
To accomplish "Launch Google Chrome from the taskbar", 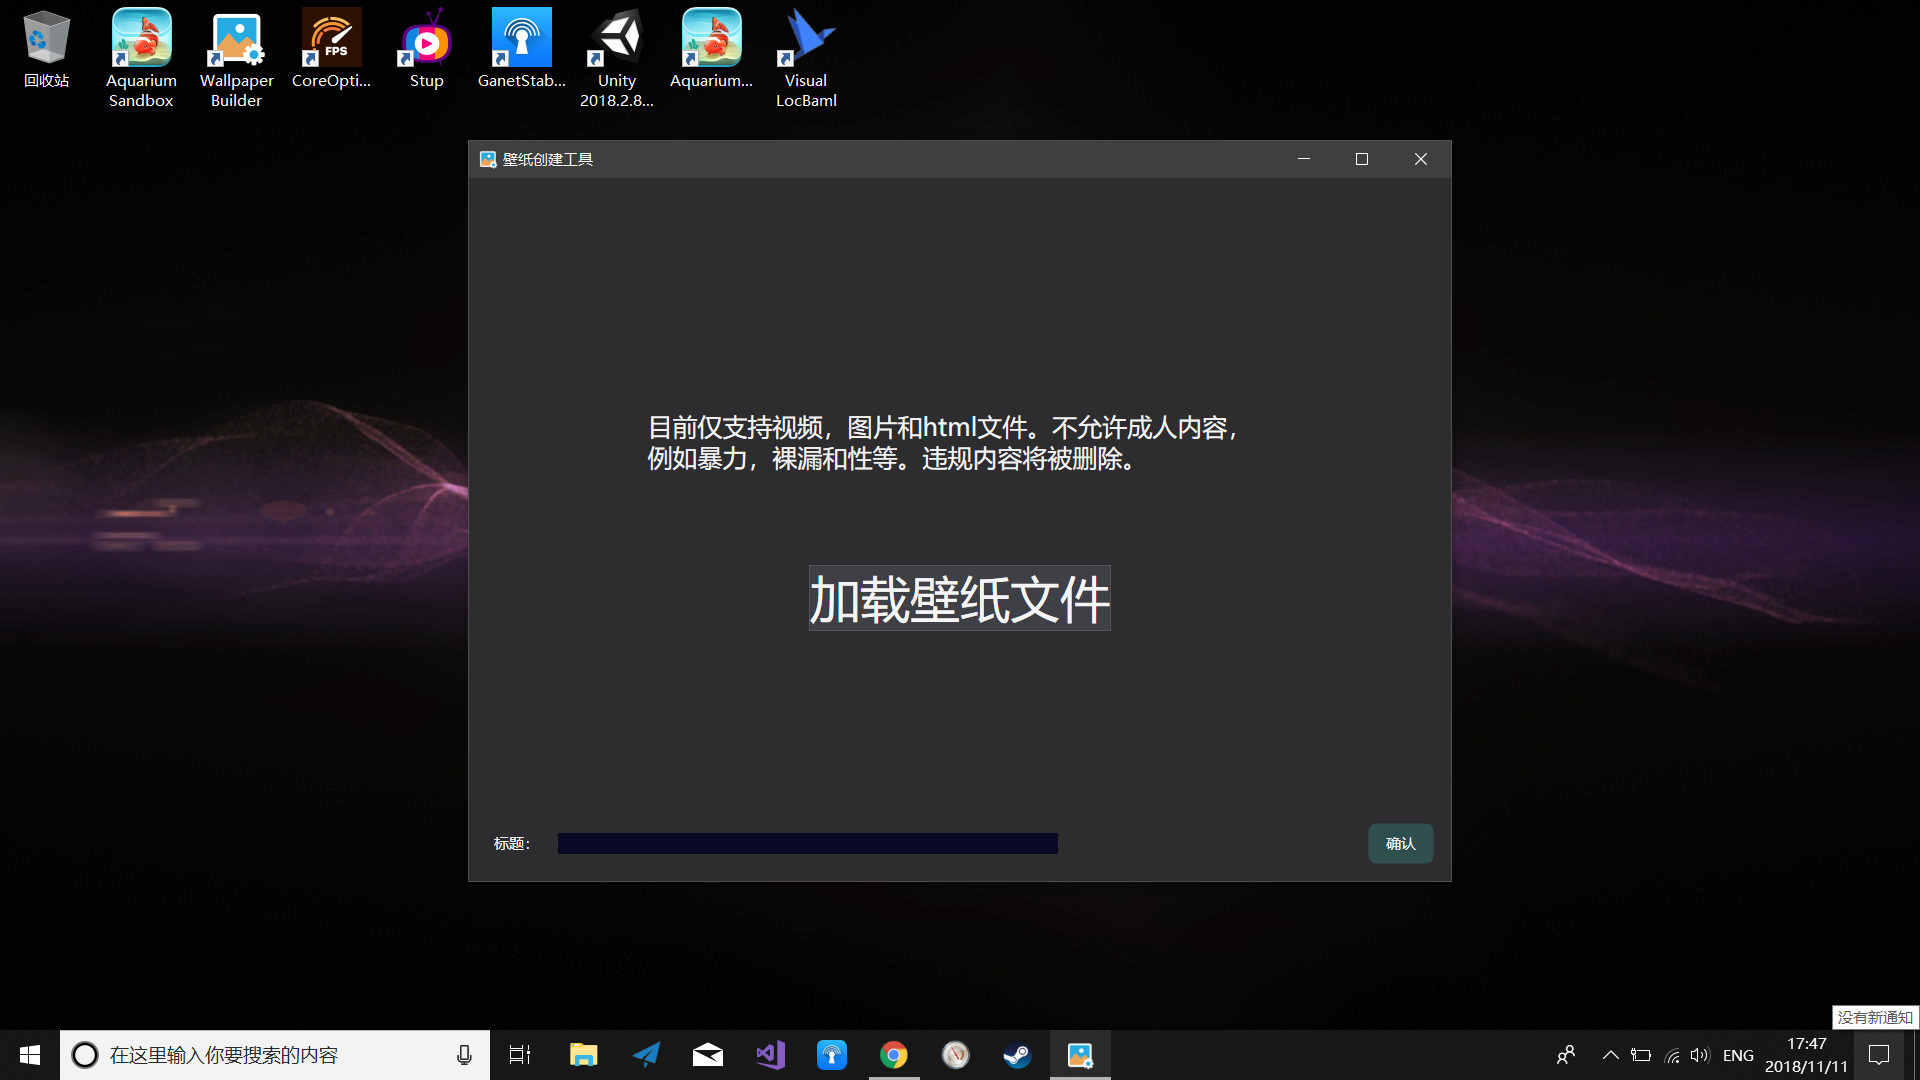I will [893, 1054].
